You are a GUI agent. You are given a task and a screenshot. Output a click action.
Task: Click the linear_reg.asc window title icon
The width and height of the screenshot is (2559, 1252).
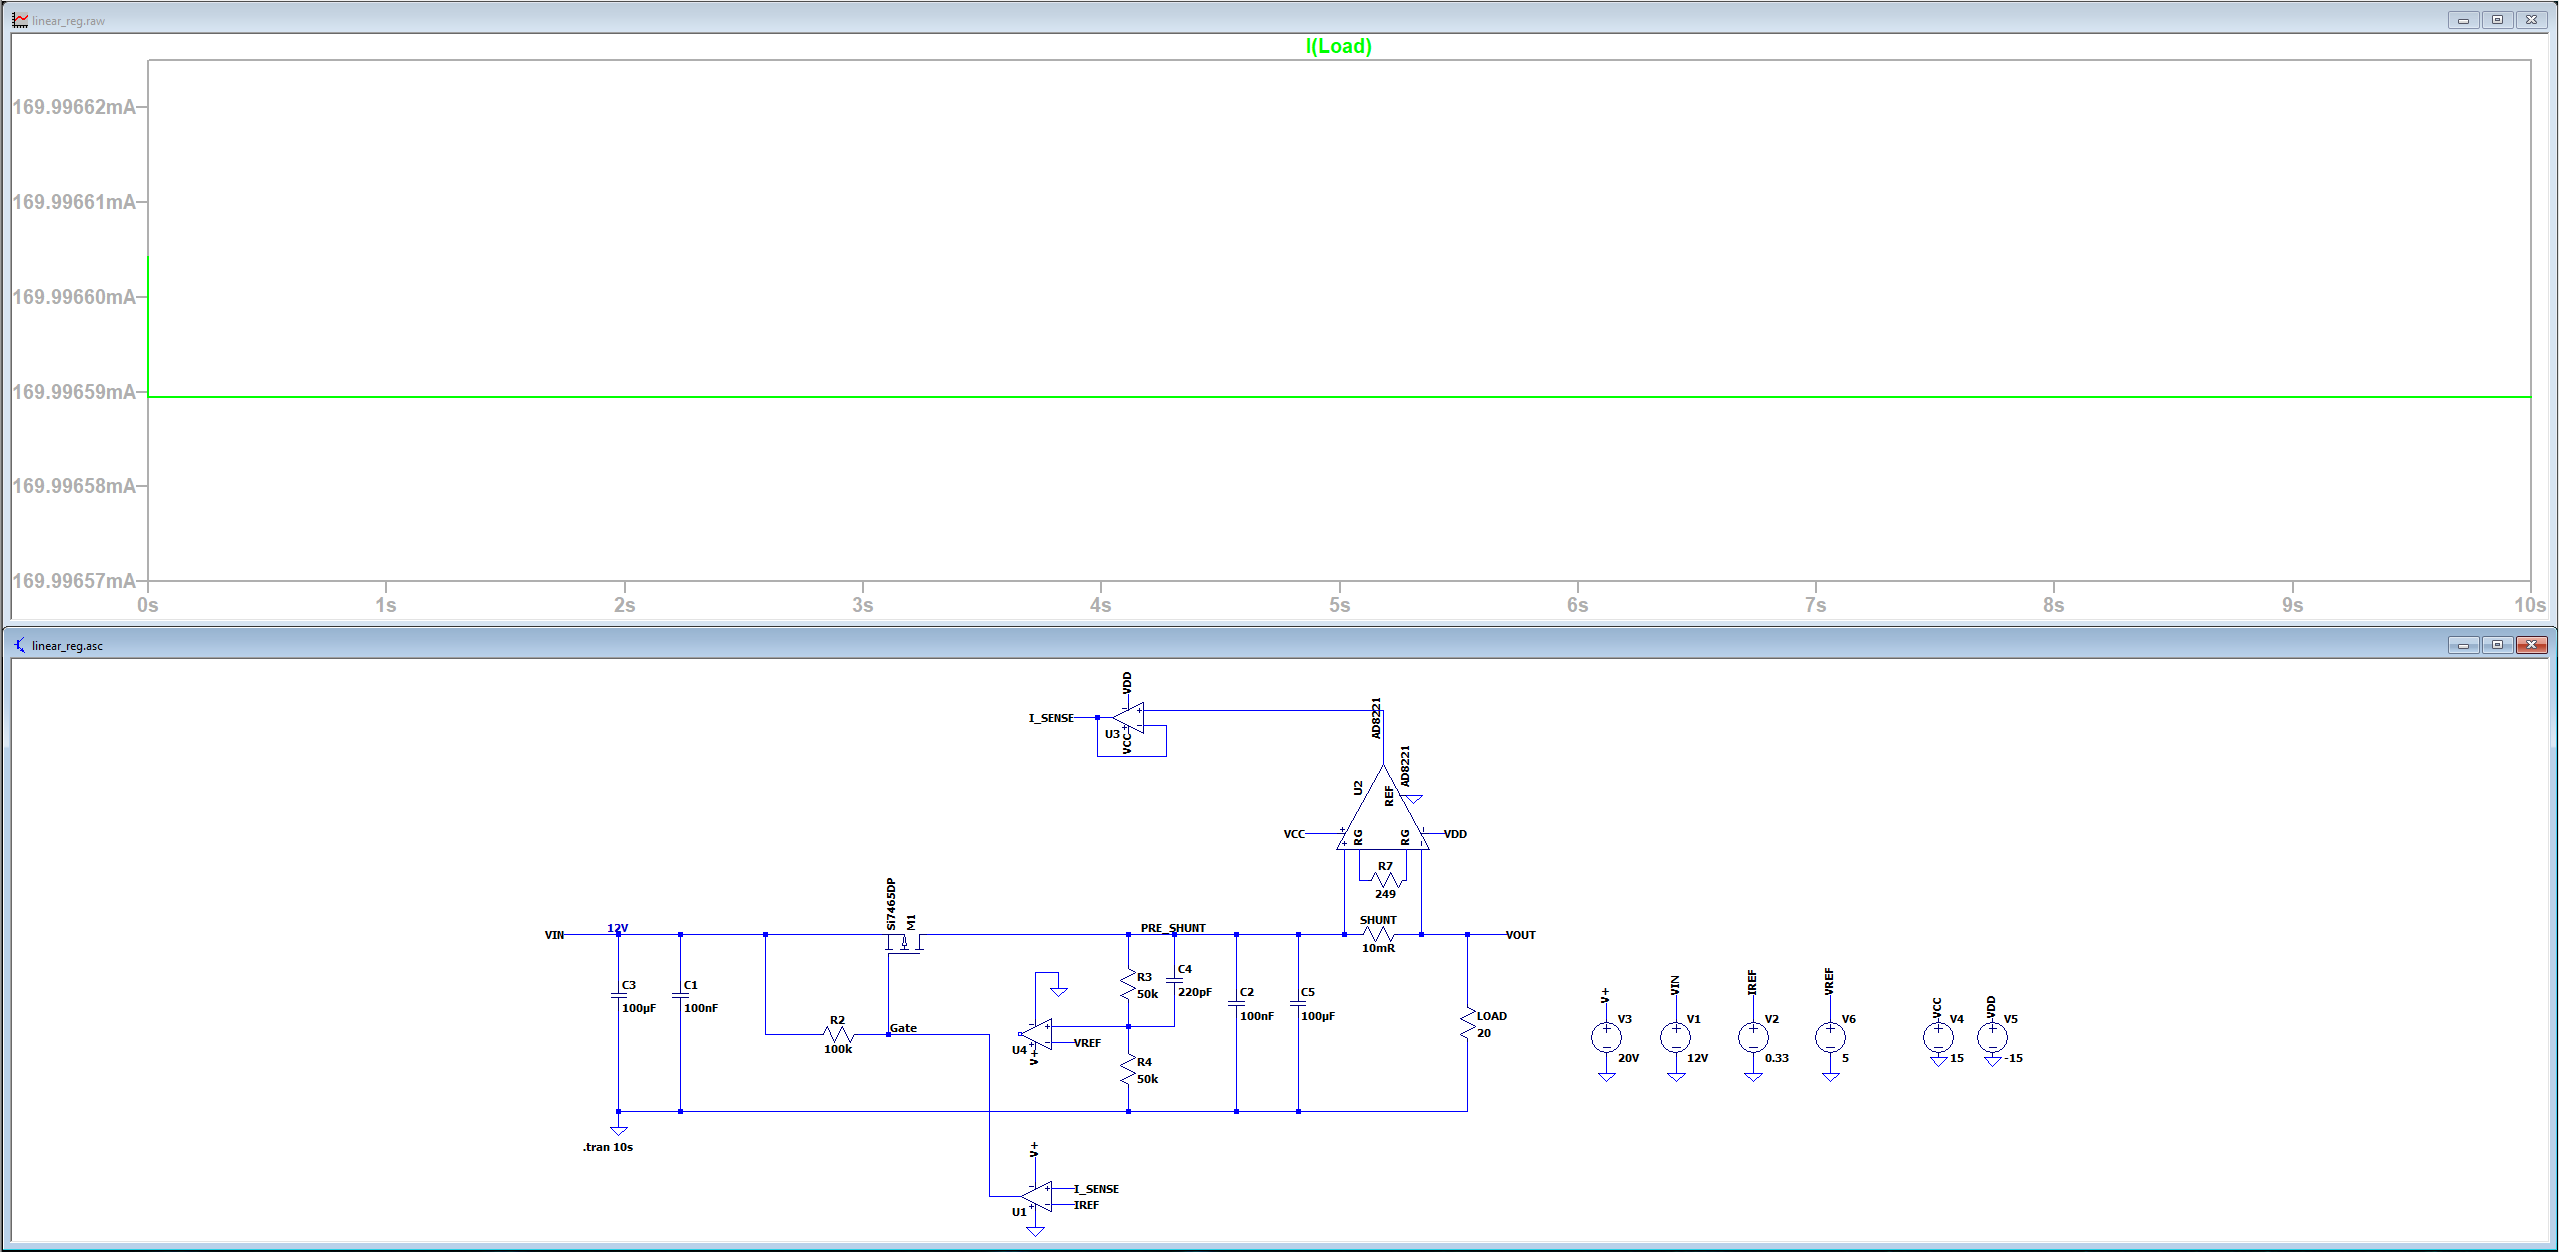coord(19,645)
